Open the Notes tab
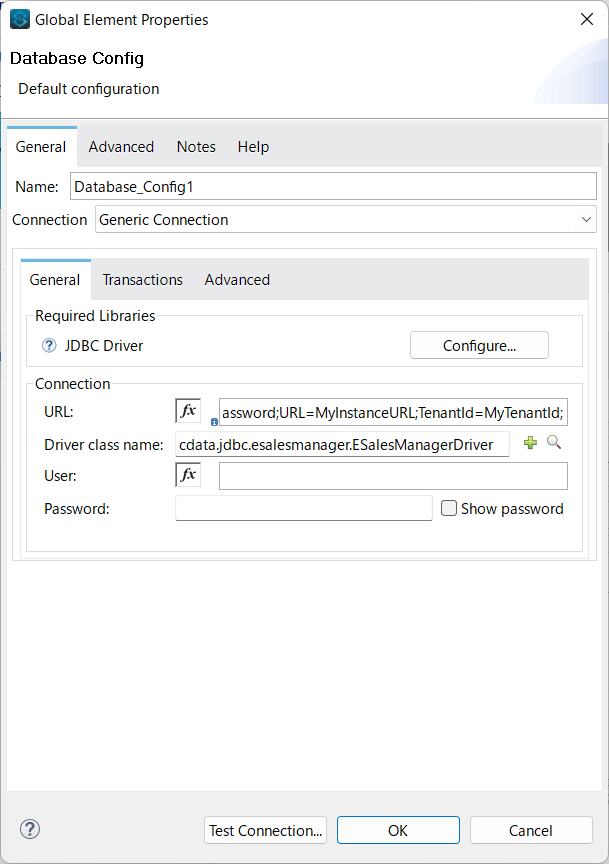609x864 pixels. click(196, 147)
